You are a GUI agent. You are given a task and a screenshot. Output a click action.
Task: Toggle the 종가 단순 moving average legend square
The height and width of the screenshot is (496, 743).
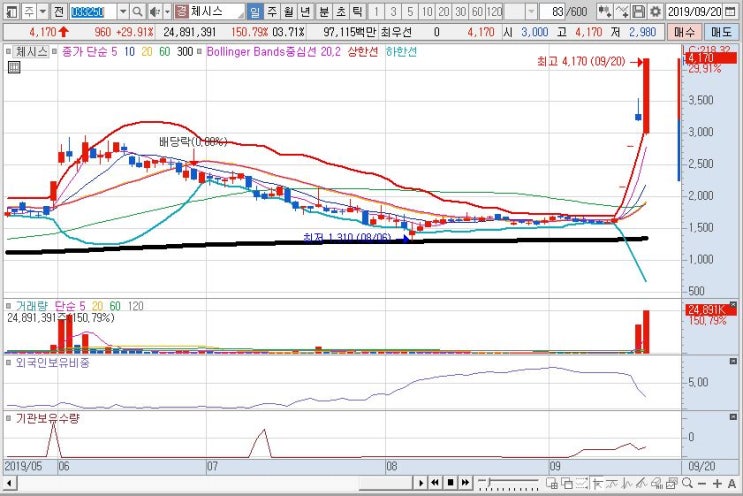(54, 52)
